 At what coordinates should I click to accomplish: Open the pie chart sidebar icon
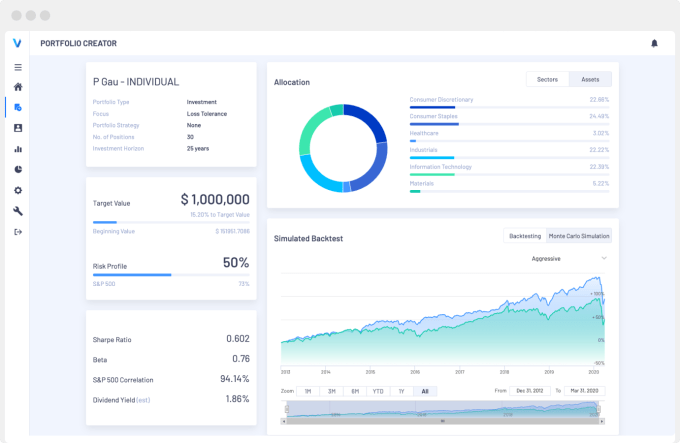(x=18, y=169)
